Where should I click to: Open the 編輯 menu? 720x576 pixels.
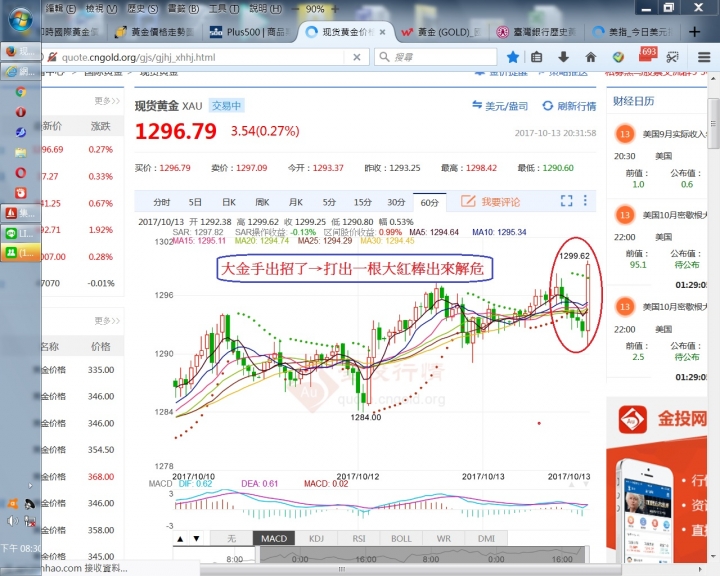tap(61, 8)
